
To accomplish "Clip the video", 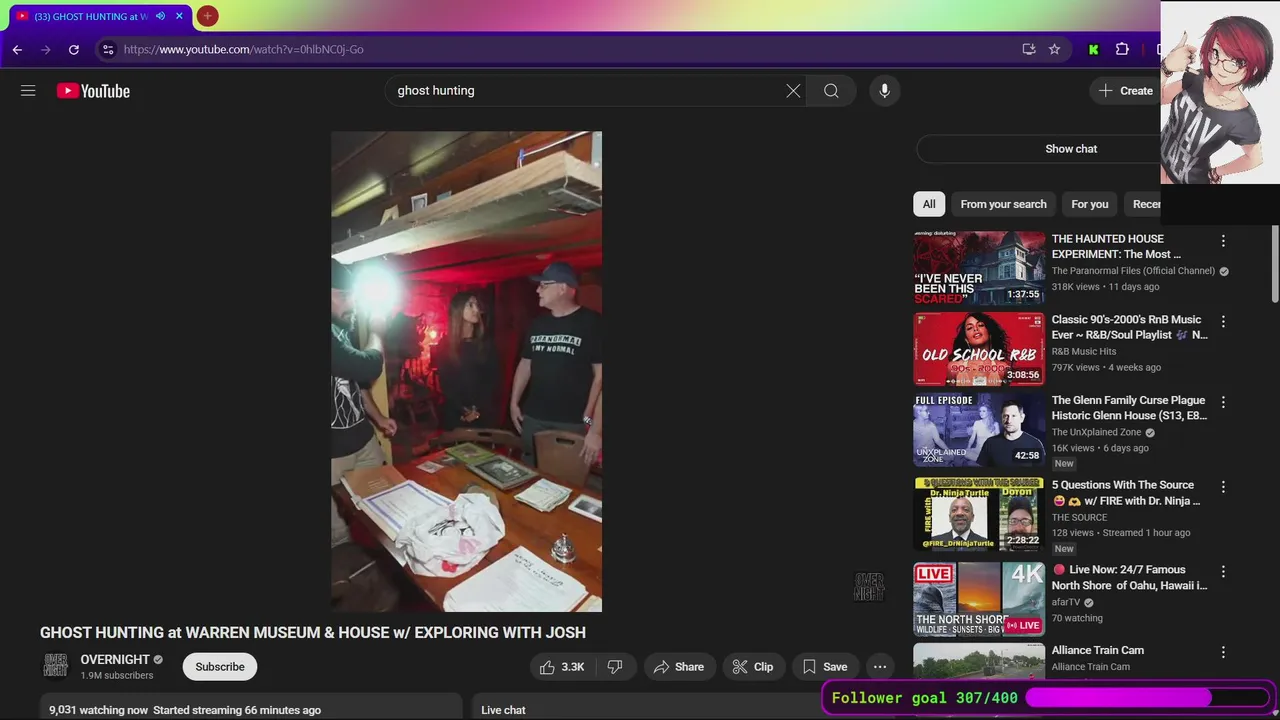I will point(752,667).
